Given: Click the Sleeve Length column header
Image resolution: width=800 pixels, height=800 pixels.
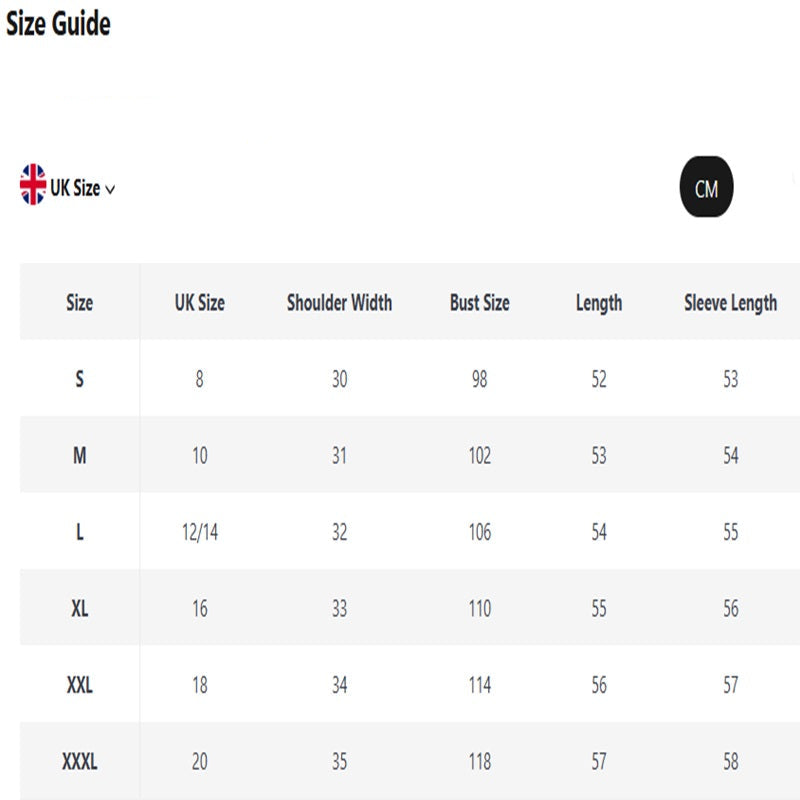Looking at the screenshot, I should [730, 303].
